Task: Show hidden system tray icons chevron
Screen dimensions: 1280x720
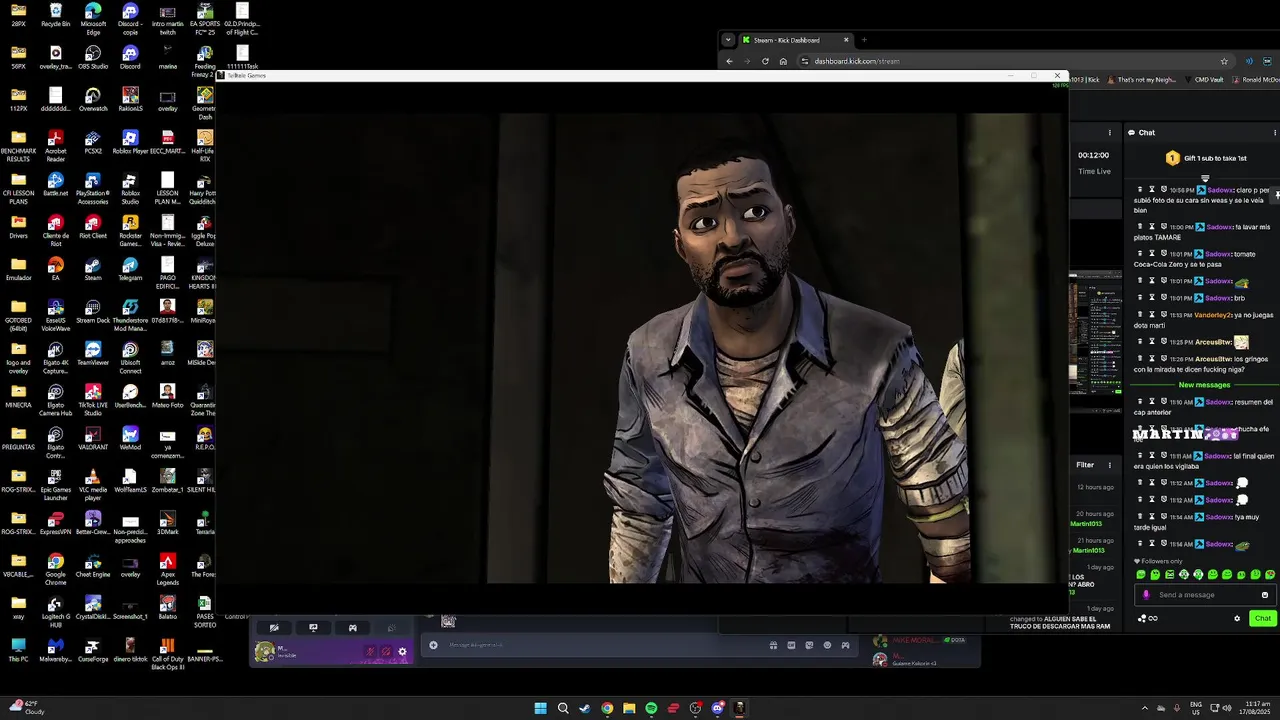Action: point(1145,708)
